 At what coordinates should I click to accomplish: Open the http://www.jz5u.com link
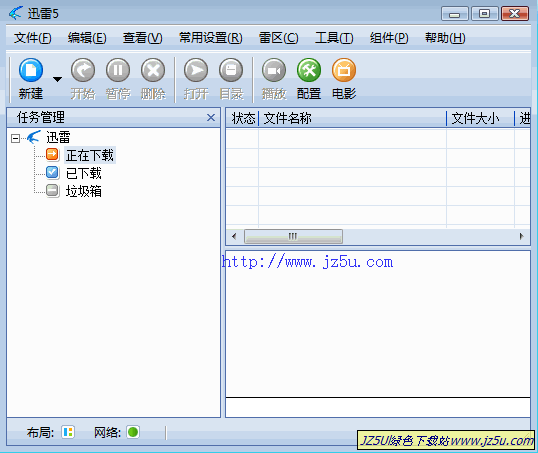pyautogui.click(x=307, y=262)
